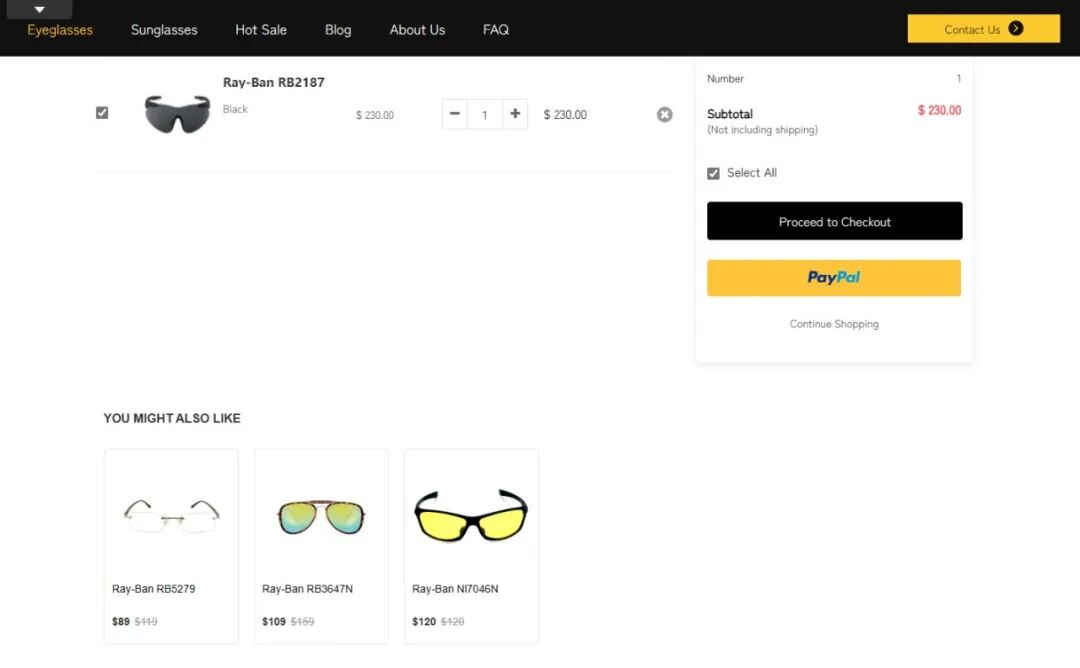Remove Ray-Ban RB2187 from cart
The height and width of the screenshot is (668, 1080).
tap(664, 115)
